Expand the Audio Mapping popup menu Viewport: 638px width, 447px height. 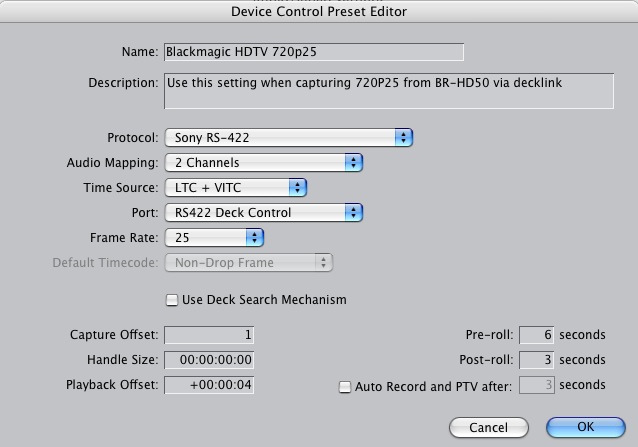(263, 162)
